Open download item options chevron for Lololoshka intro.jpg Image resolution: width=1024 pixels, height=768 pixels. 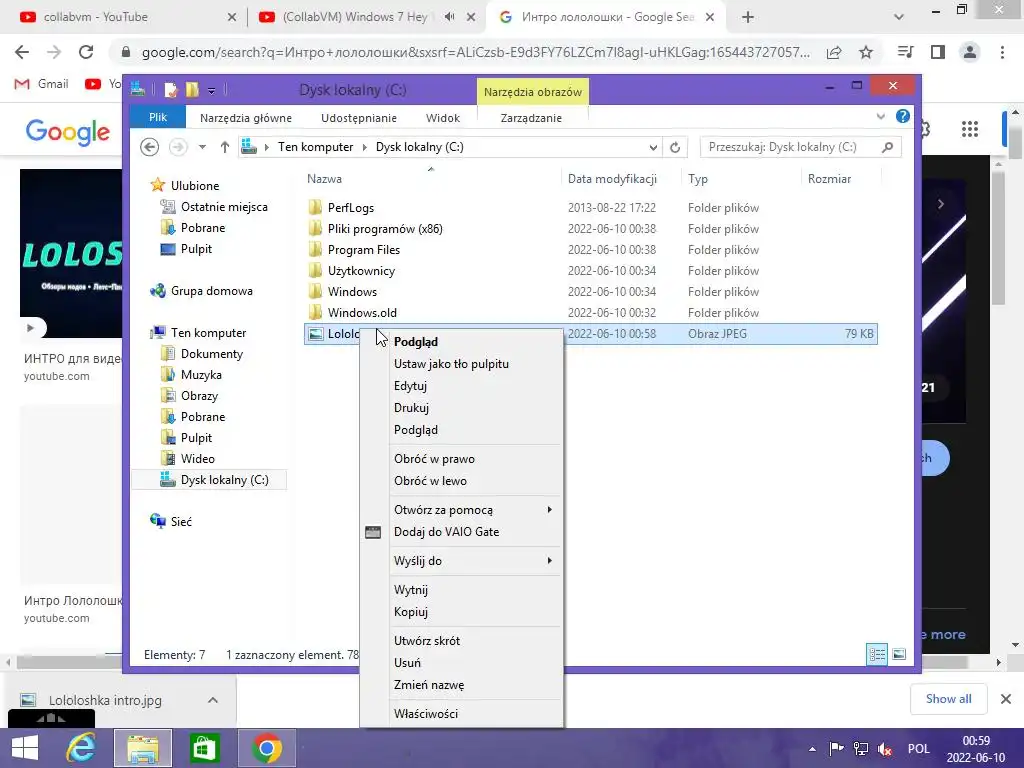click(x=213, y=700)
